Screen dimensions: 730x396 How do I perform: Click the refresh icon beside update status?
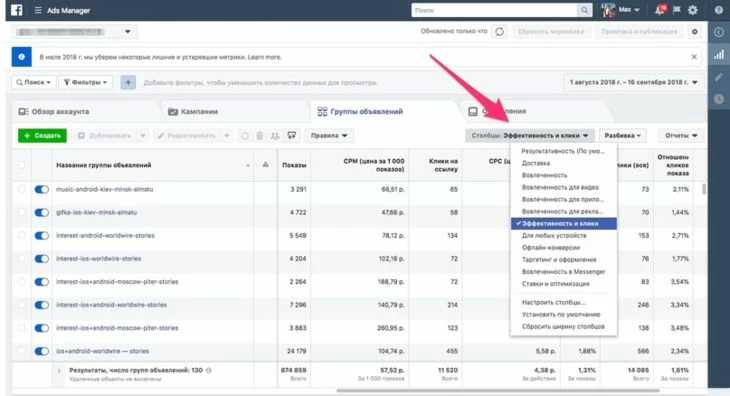500,32
